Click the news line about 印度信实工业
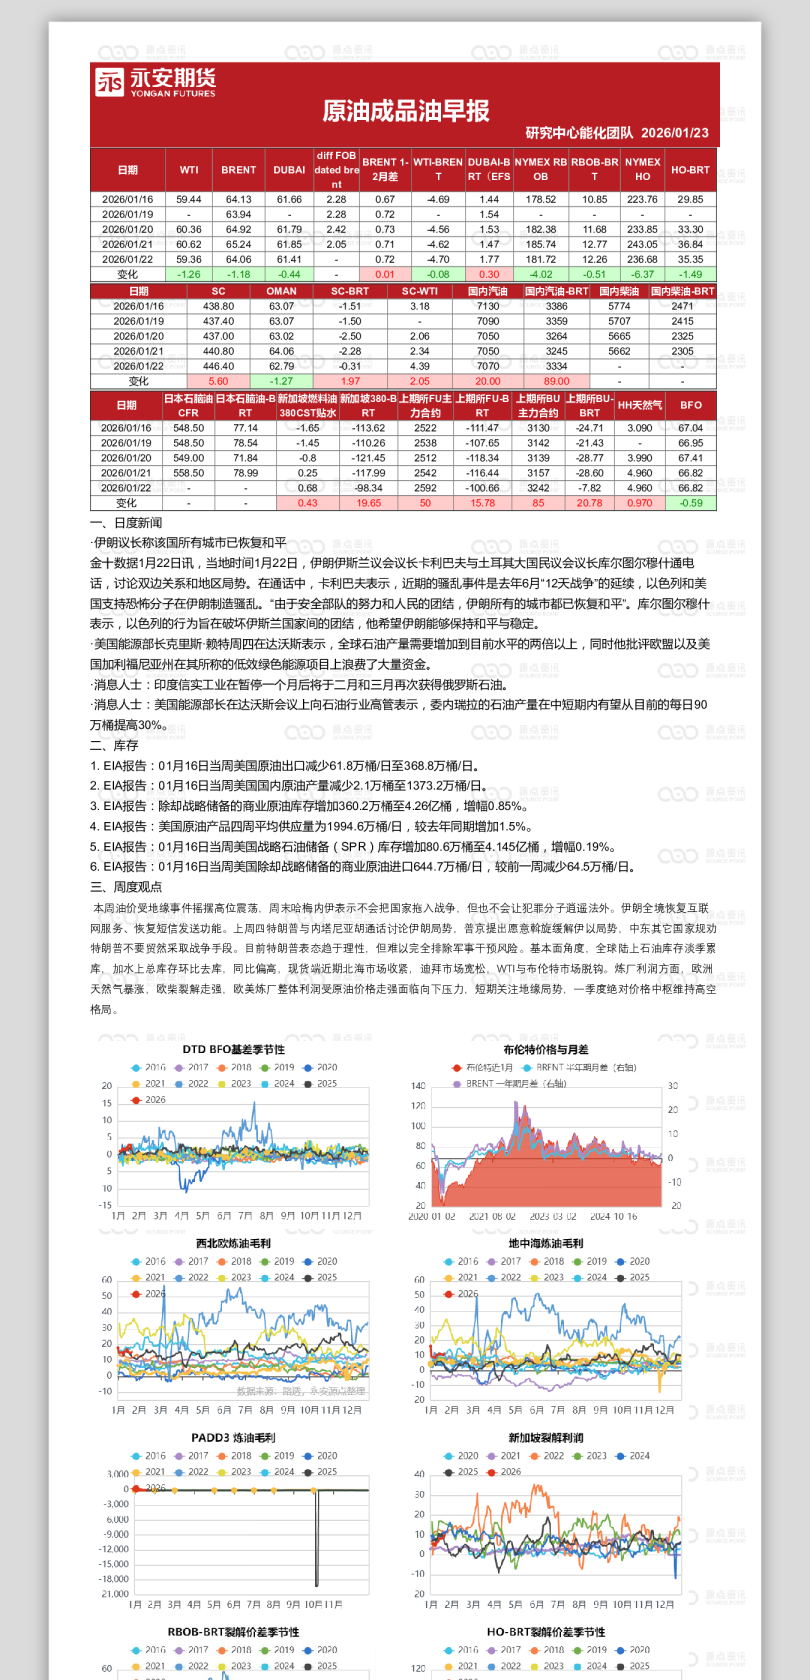 tap(300, 685)
